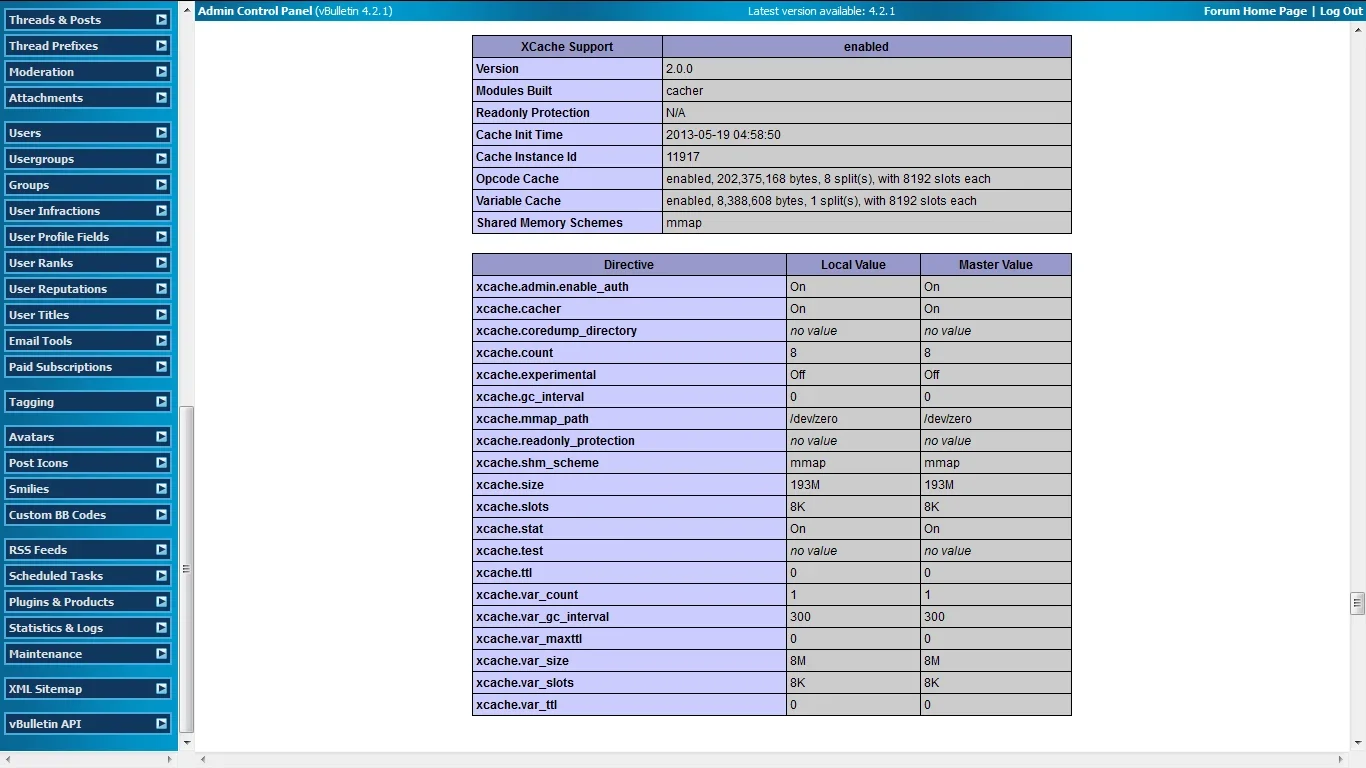Open Statistics & Logs menu label
The image size is (1366, 768).
tap(56, 628)
